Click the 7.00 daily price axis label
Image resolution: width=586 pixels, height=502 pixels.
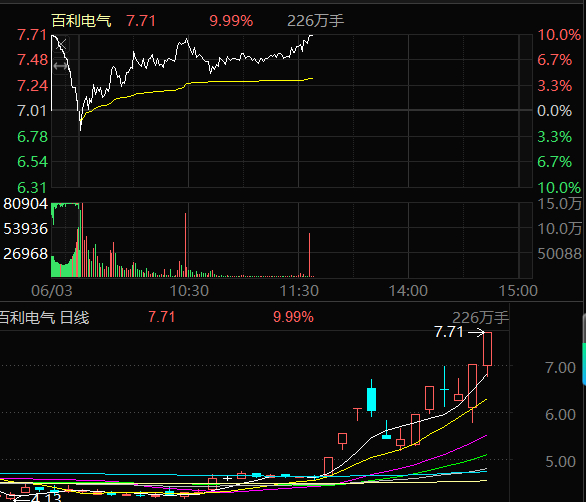(560, 368)
